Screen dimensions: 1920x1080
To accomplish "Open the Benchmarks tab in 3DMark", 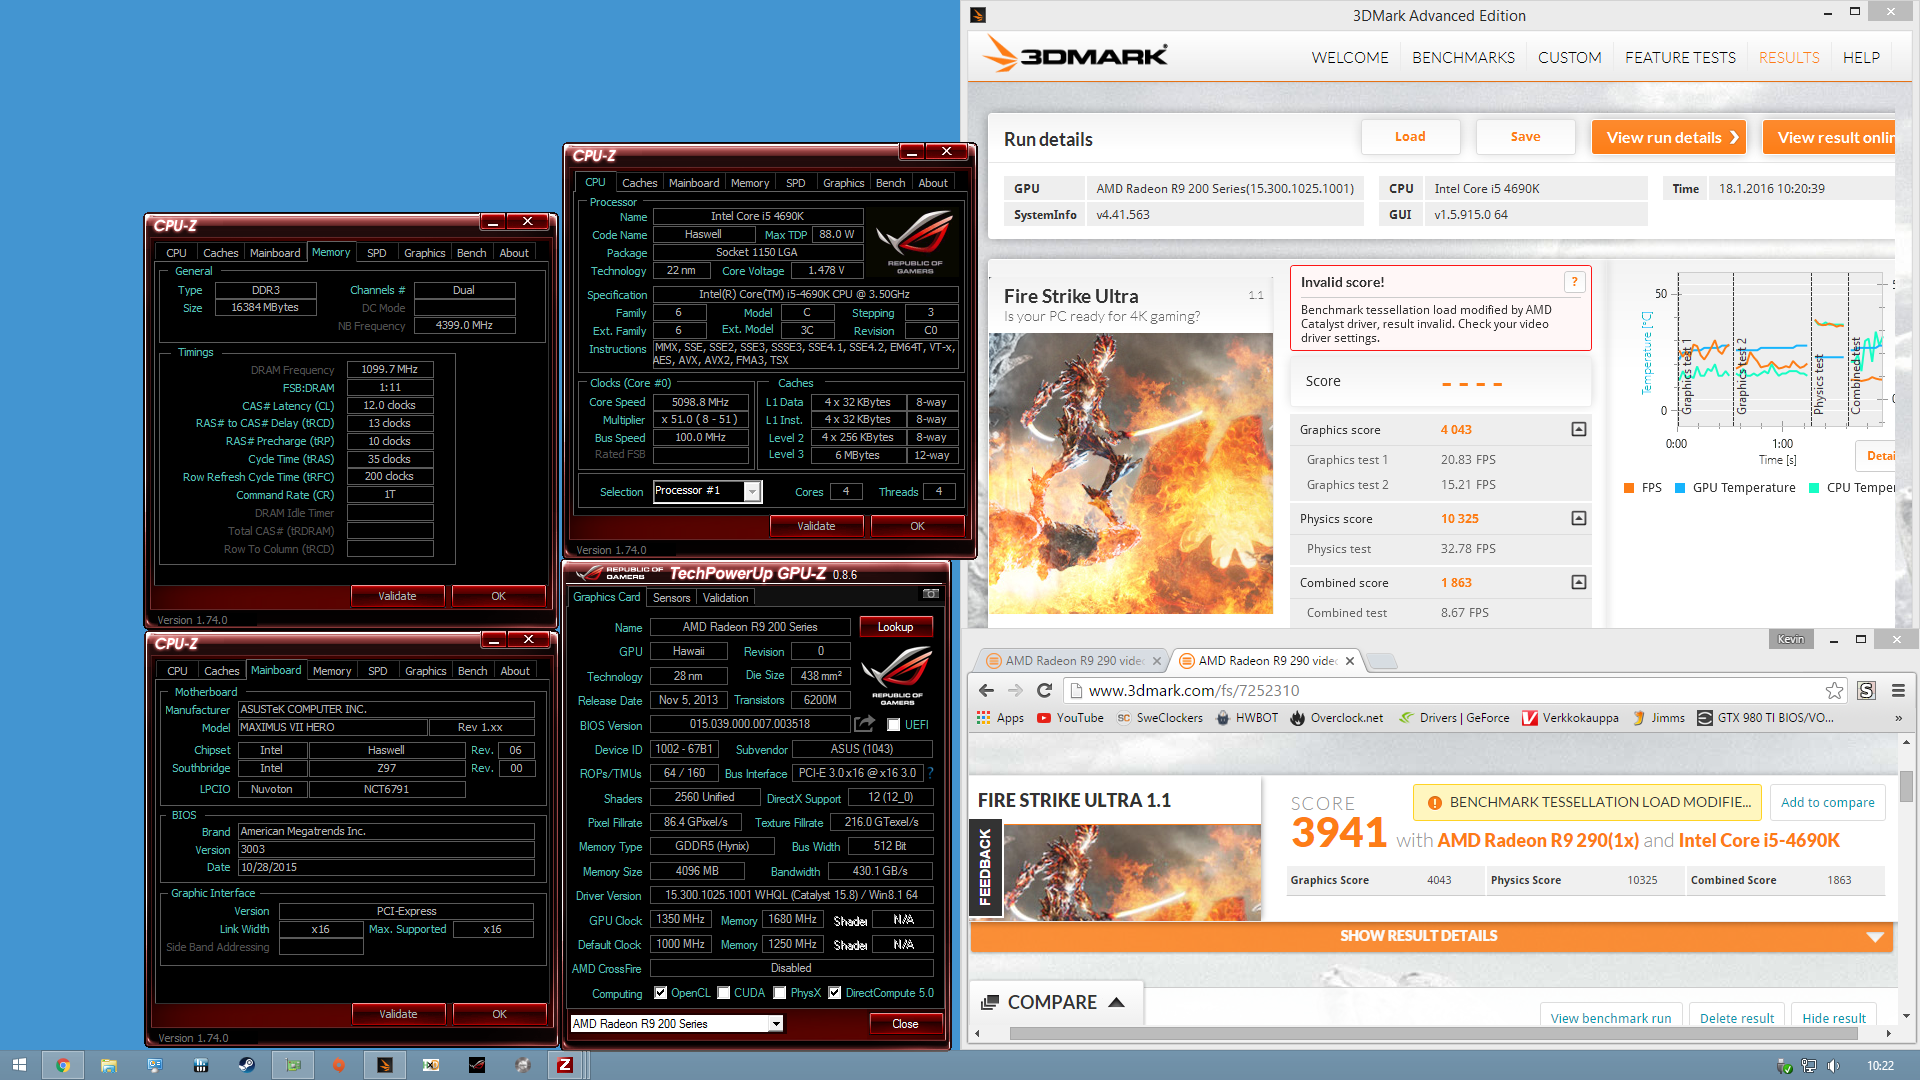I will [x=1463, y=58].
